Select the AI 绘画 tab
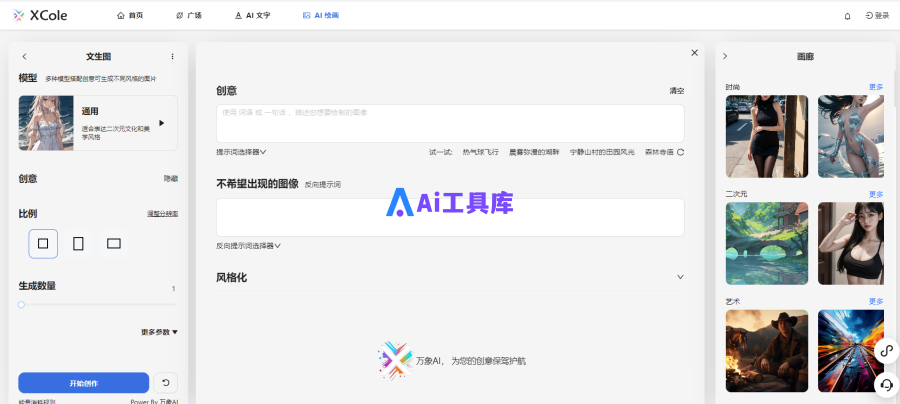Viewport: 900px width, 404px height. (321, 15)
